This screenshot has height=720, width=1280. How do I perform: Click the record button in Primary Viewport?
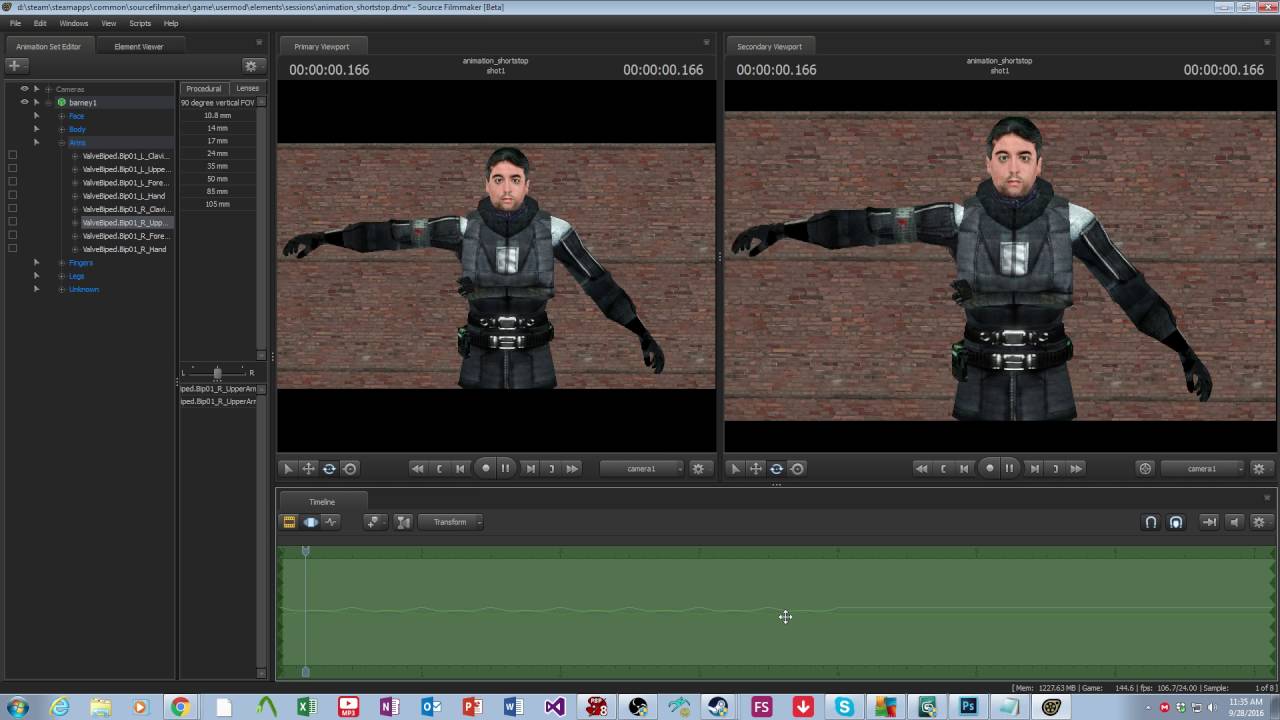[486, 468]
